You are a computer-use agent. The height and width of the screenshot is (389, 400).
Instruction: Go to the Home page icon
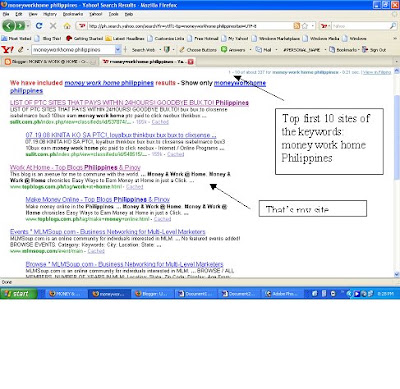67,26
